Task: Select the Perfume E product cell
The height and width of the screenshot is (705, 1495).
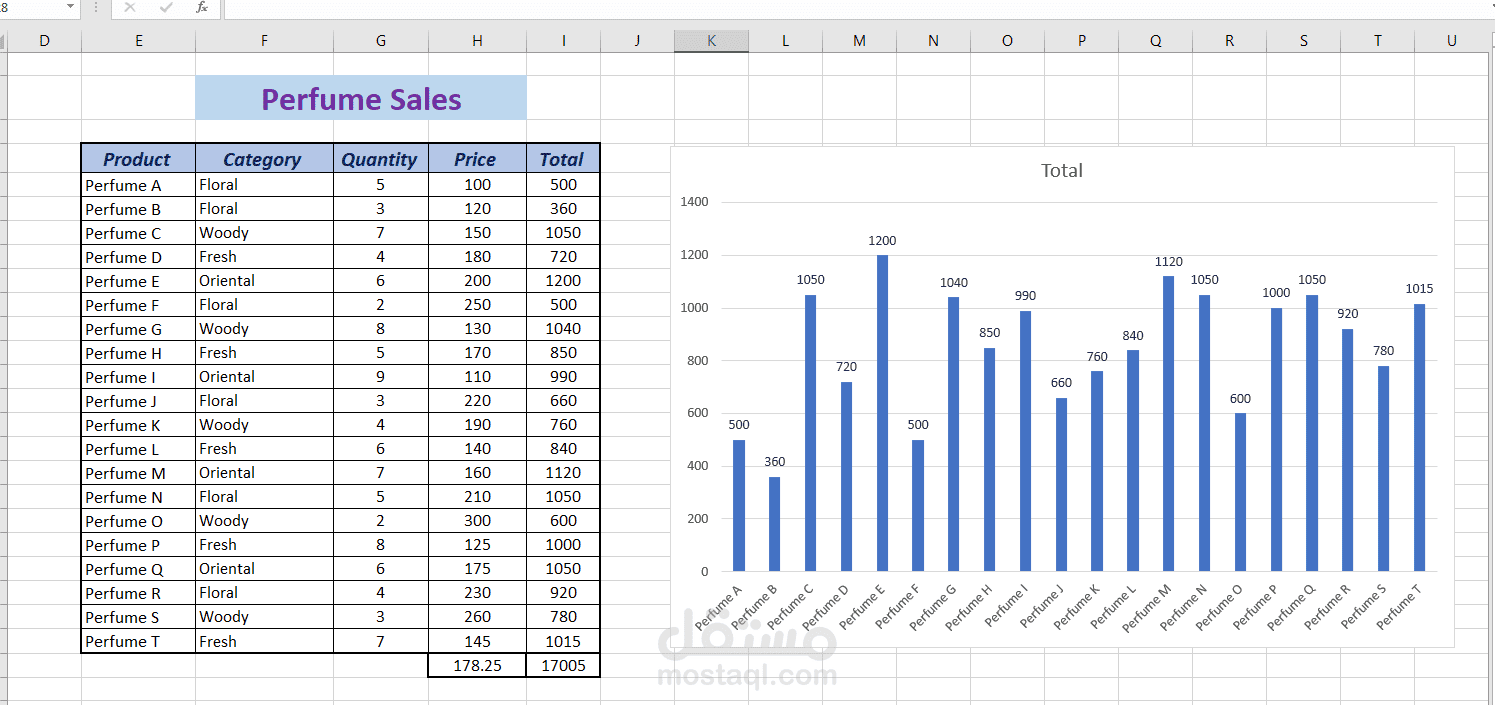Action: click(138, 281)
